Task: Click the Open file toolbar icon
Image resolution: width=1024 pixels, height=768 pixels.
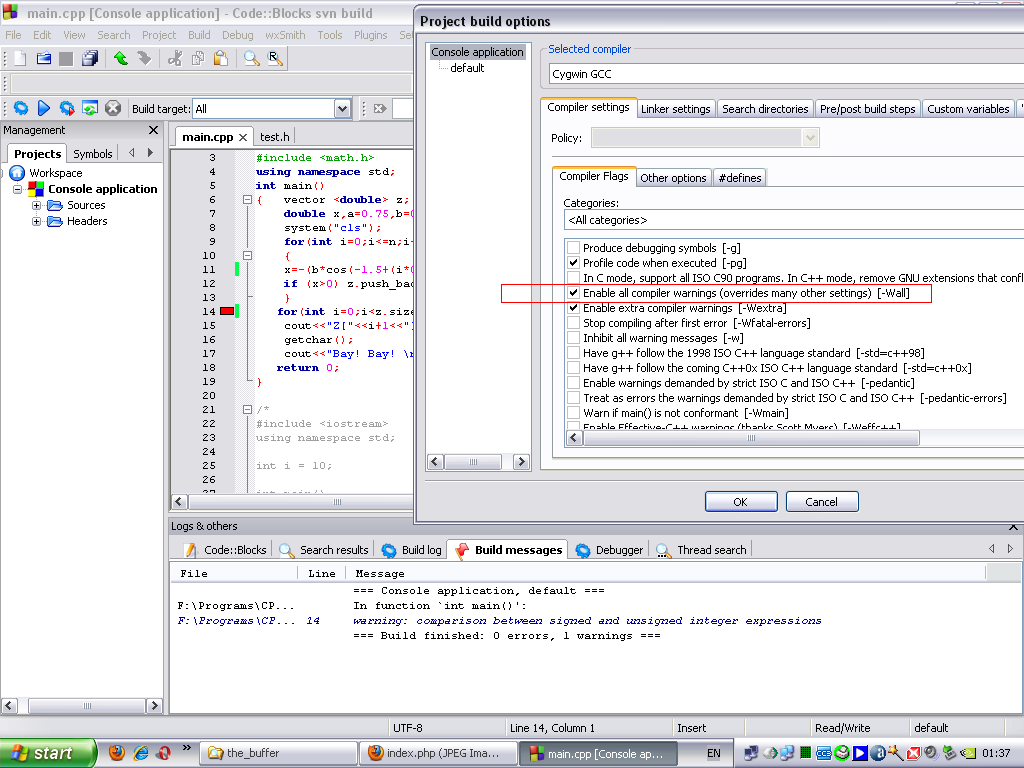Action: point(43,59)
